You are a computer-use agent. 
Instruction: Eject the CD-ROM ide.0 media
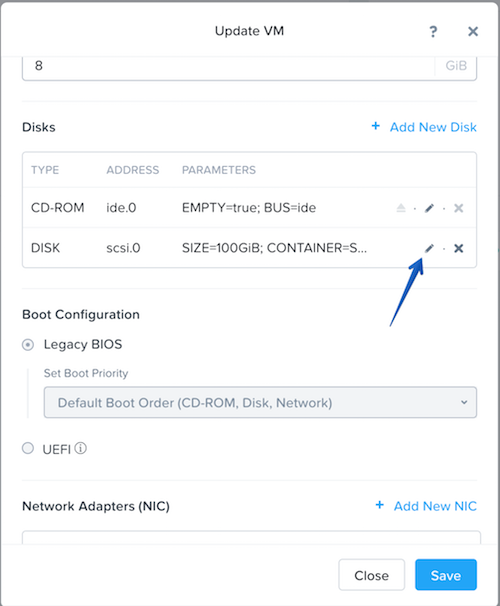(401, 208)
